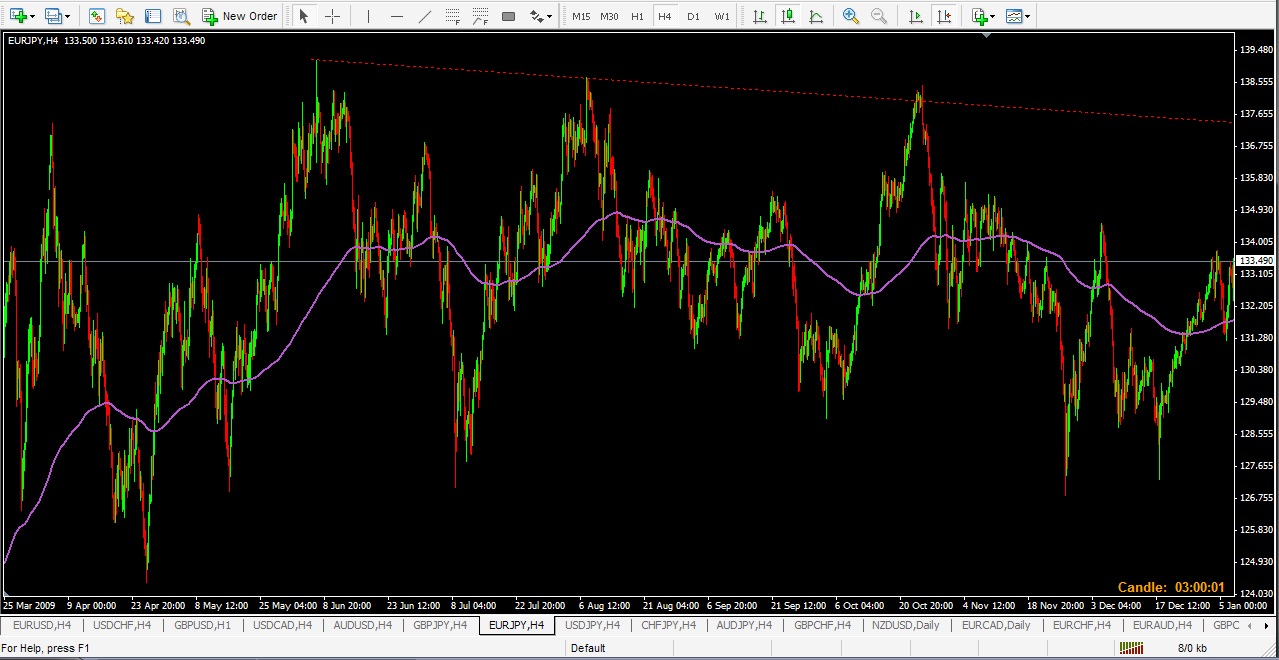This screenshot has width=1279, height=660.
Task: Toggle the chart Auto Scroll button
Action: pos(915,16)
